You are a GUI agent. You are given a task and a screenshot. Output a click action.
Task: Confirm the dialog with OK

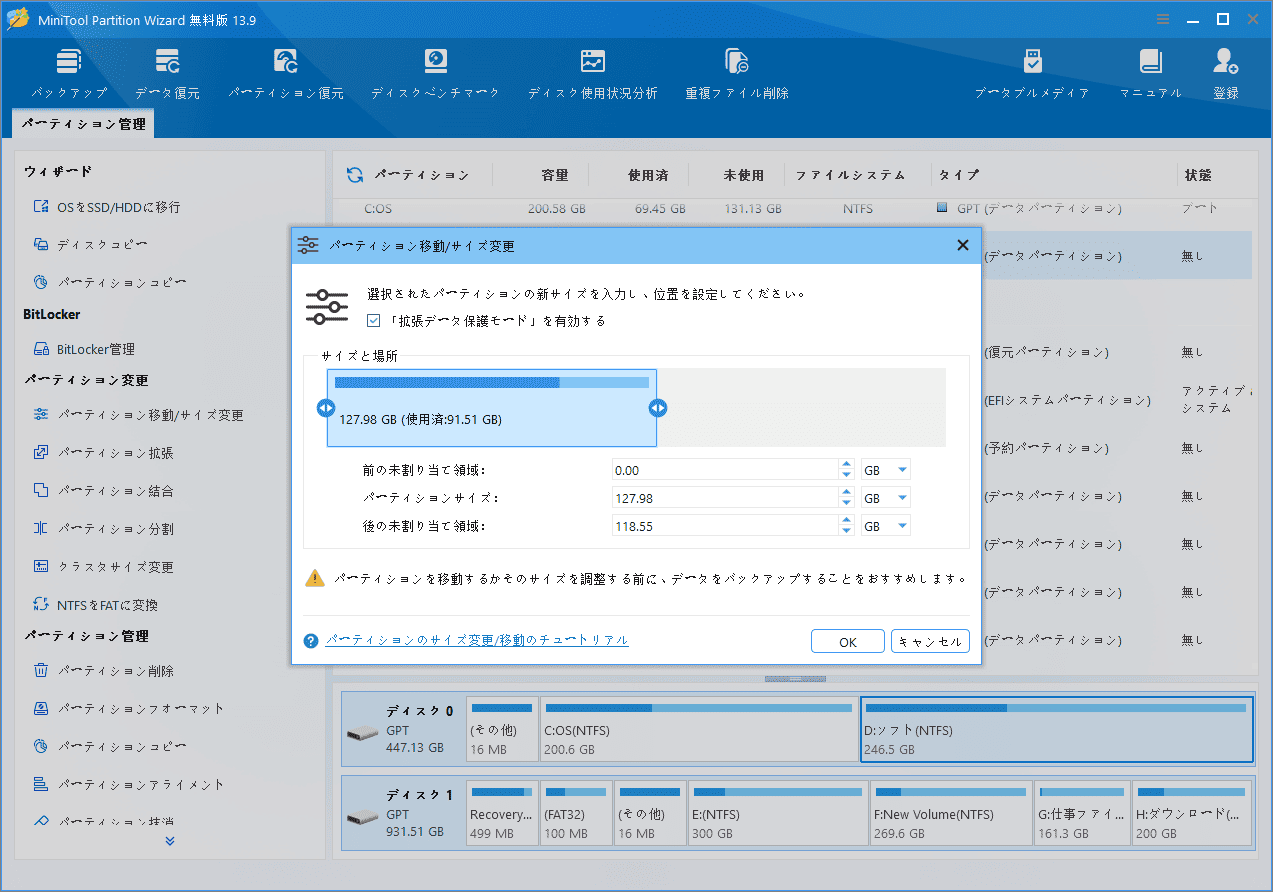(848, 642)
